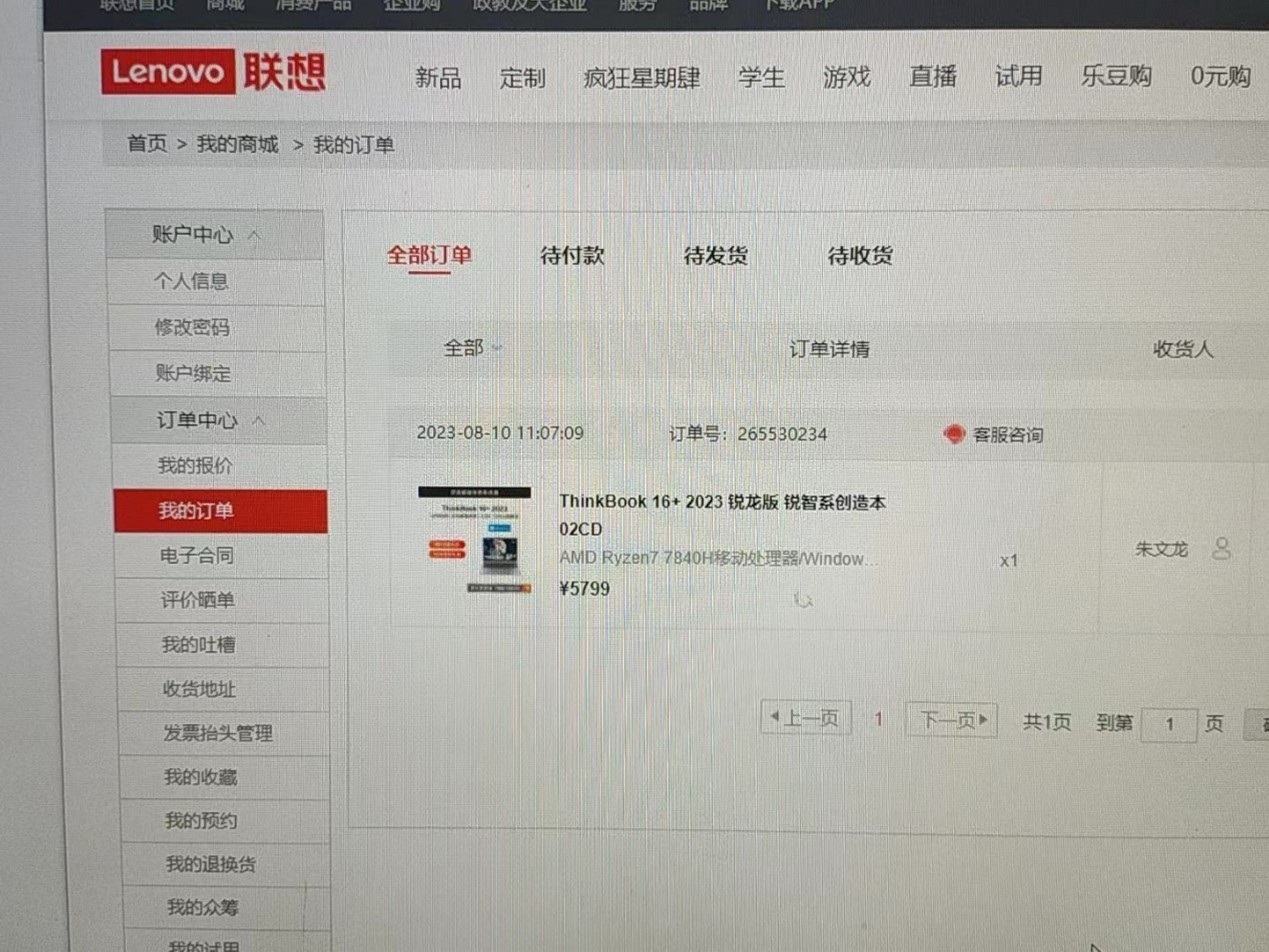Click the price ¥5799
This screenshot has width=1269, height=952.
pos(584,589)
